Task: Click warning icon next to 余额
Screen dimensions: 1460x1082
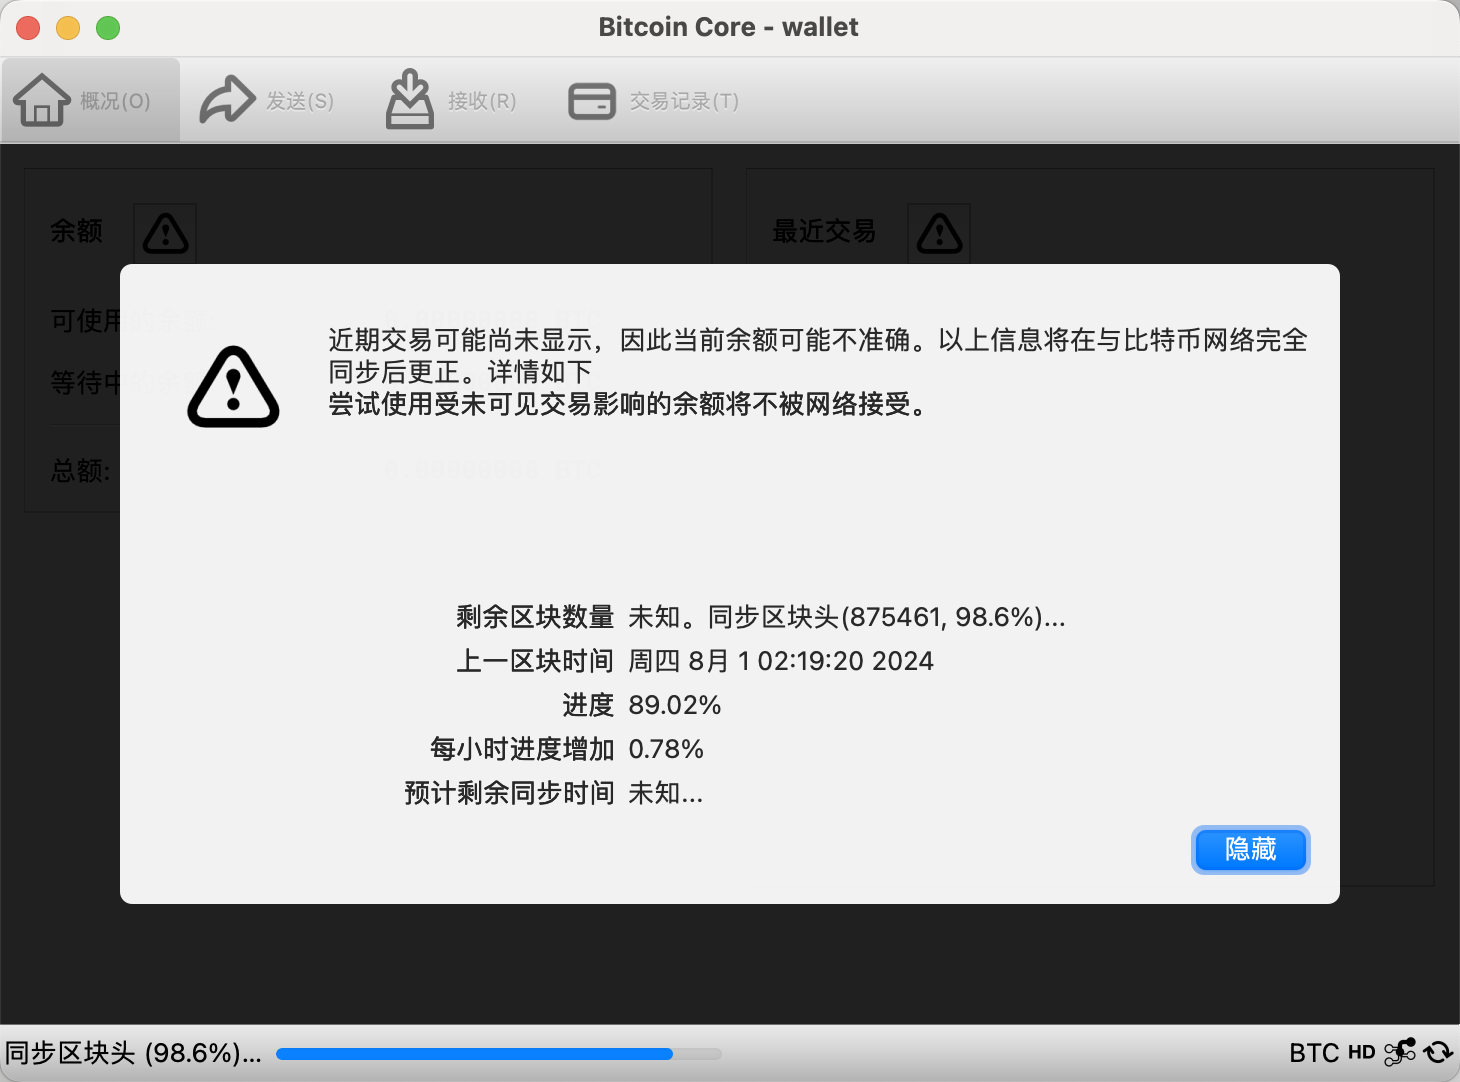Action: point(165,233)
